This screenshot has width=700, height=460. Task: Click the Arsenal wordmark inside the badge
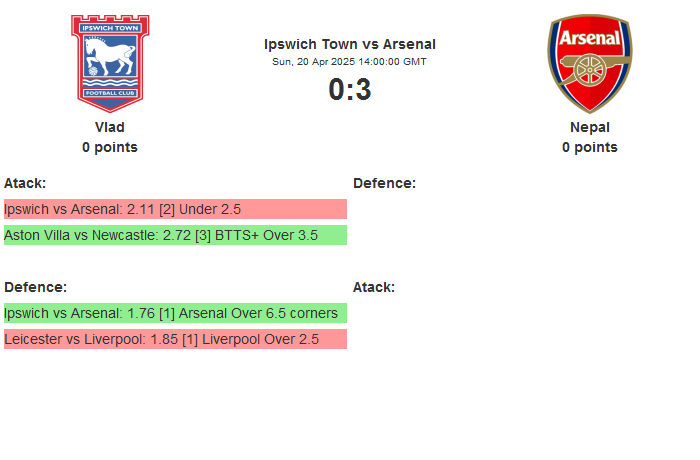click(589, 38)
